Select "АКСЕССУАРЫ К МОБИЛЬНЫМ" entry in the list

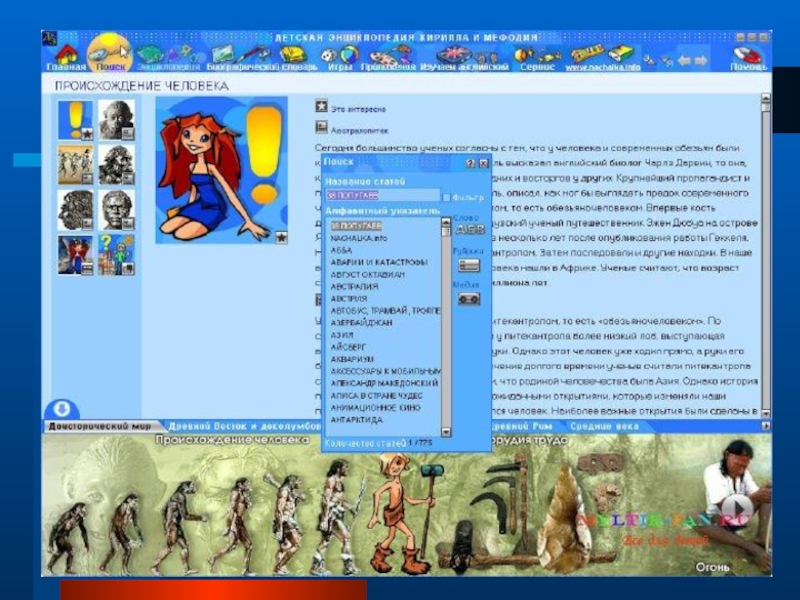point(385,371)
